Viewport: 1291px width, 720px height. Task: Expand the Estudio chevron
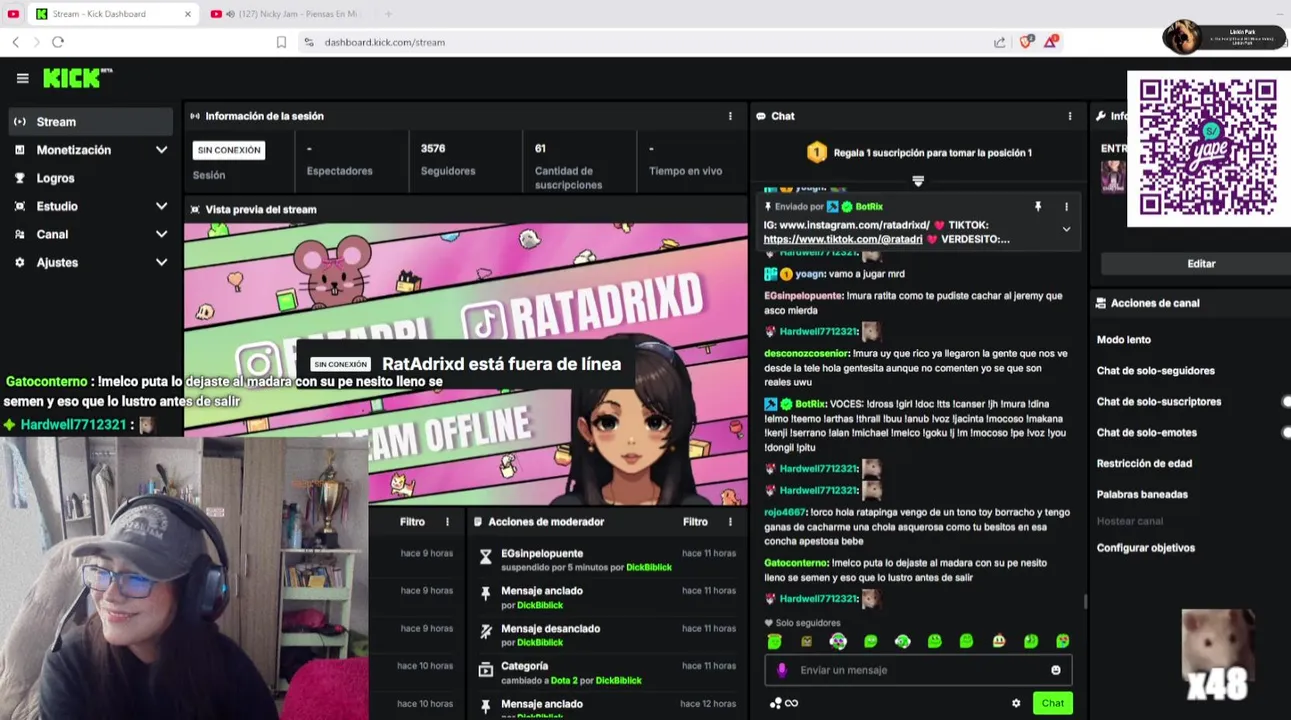[x=161, y=206]
